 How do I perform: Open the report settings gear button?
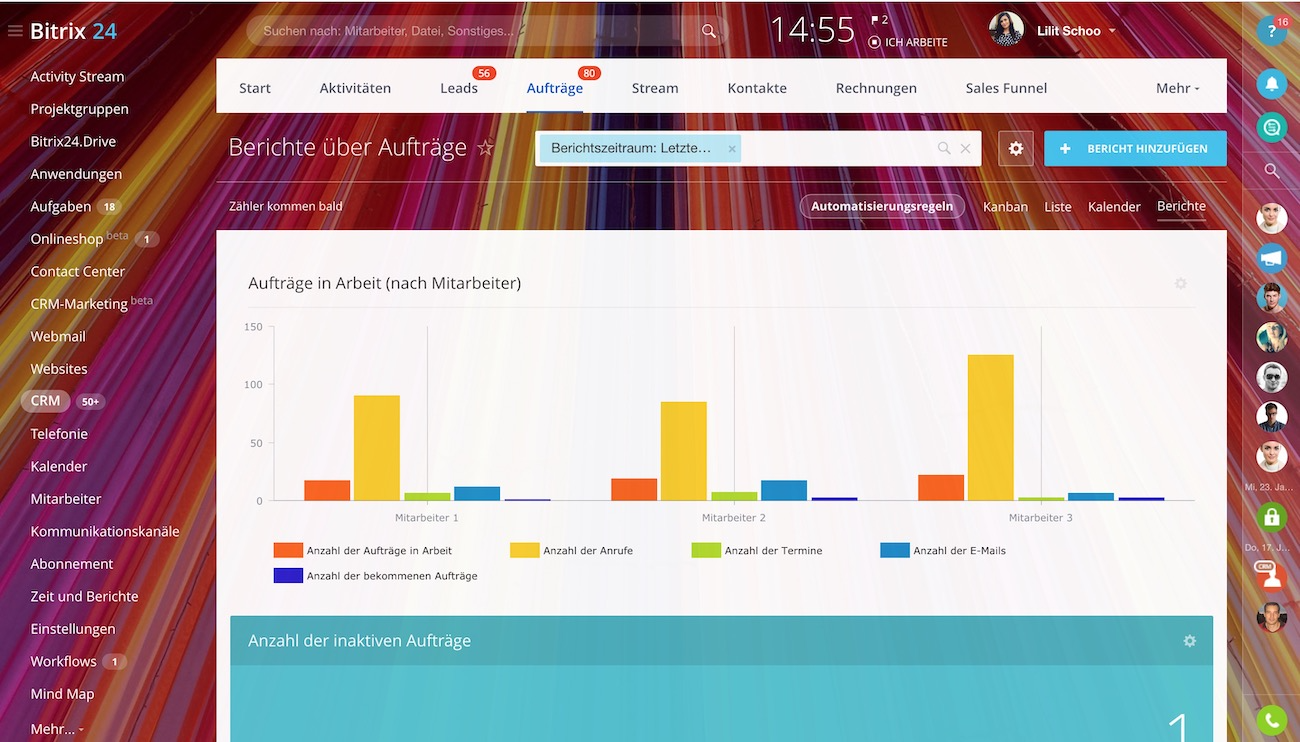pyautogui.click(x=1016, y=148)
